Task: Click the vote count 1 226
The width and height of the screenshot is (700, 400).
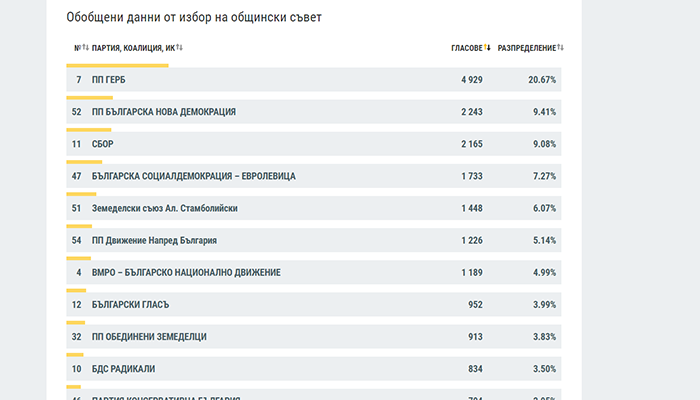Action: pos(472,241)
